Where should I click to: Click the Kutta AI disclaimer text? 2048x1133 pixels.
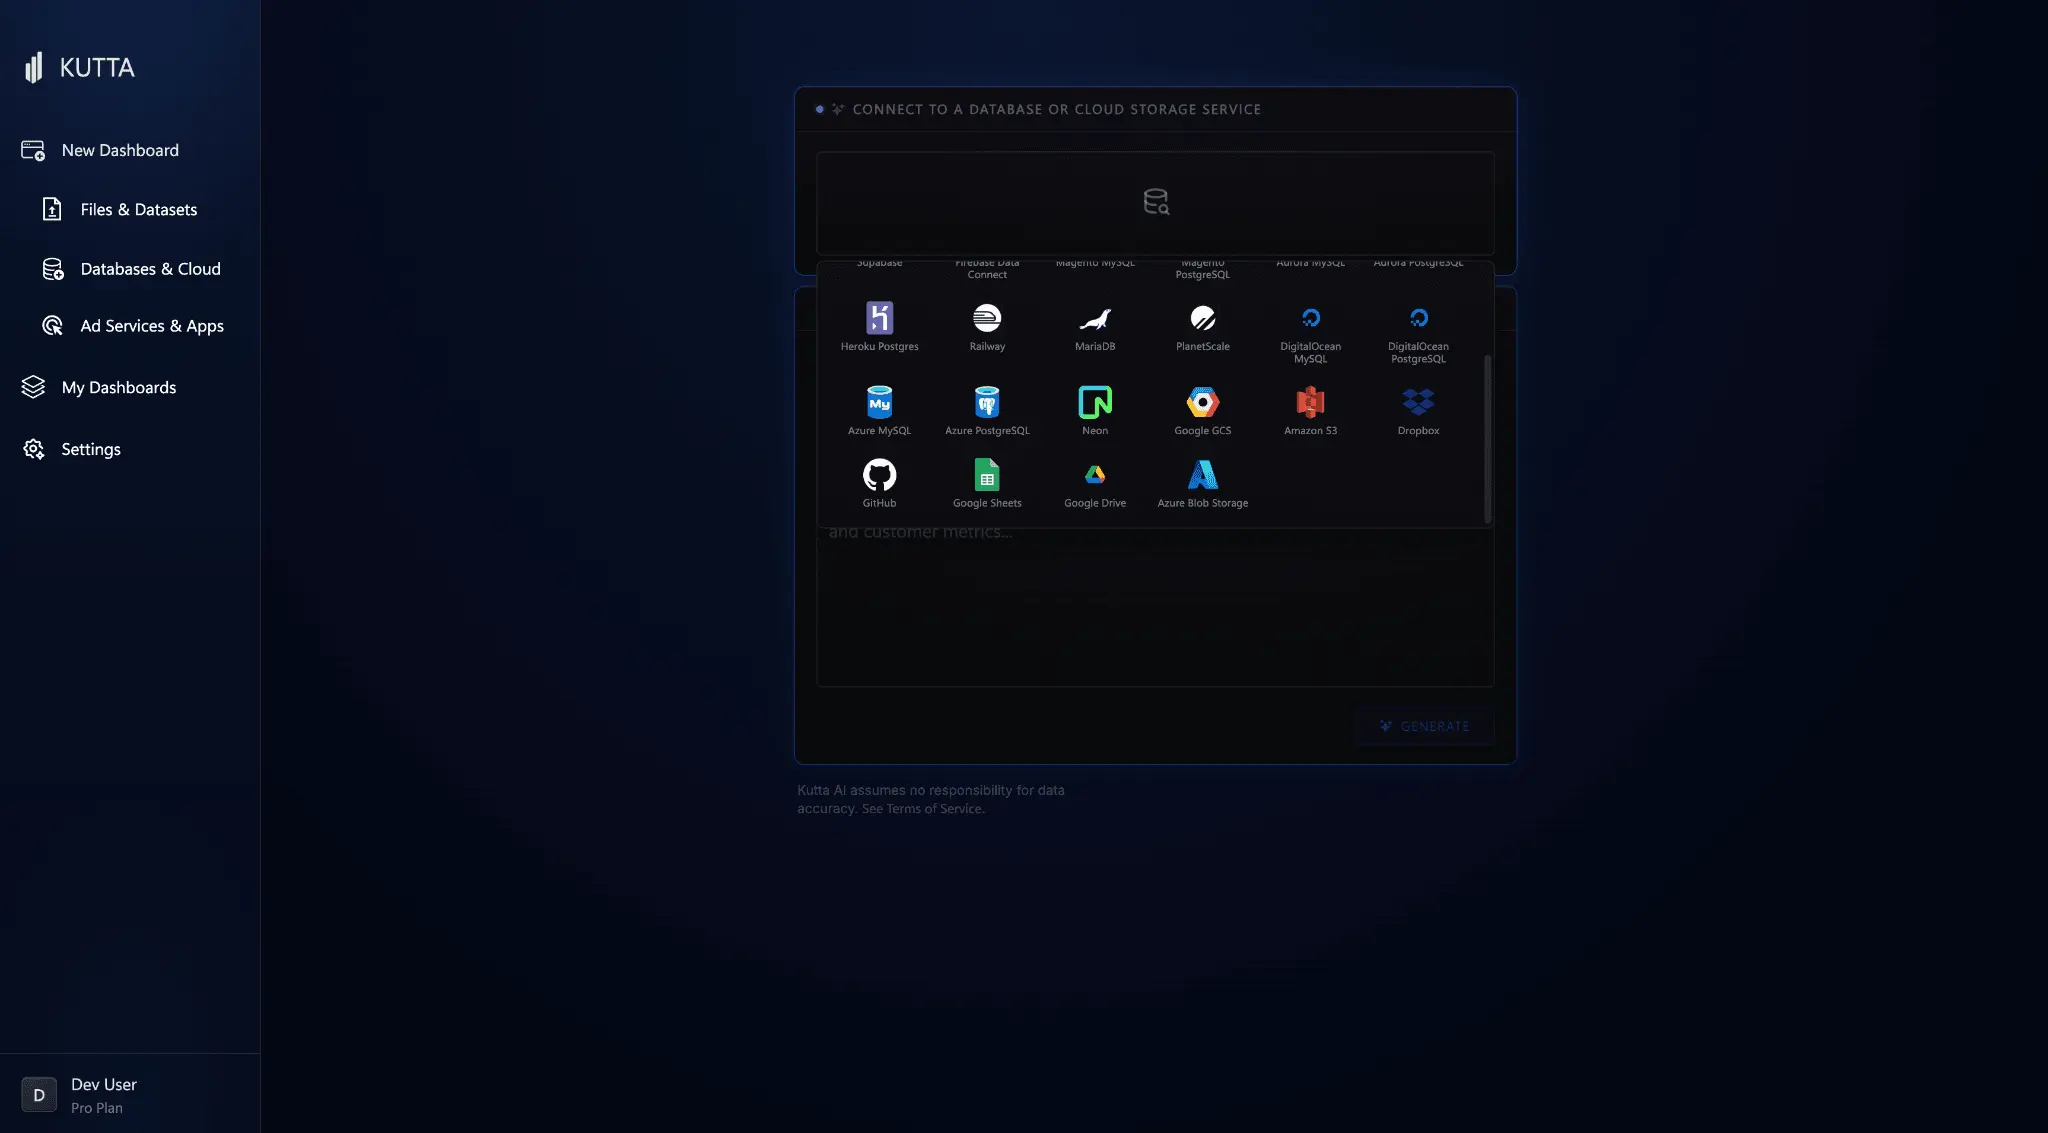point(930,799)
